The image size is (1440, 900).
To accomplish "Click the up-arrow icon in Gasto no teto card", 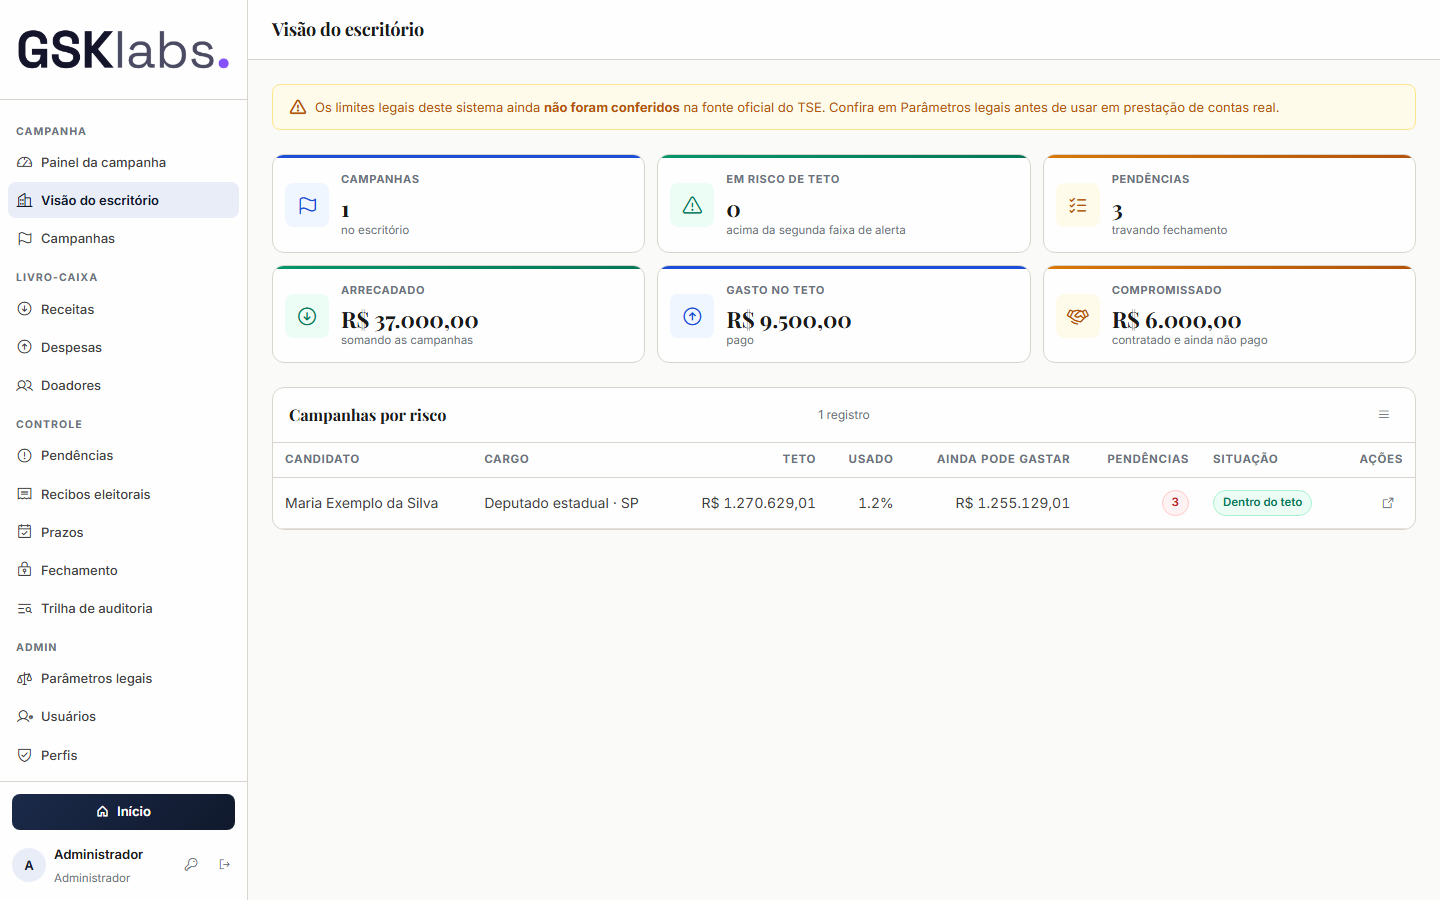I will pyautogui.click(x=692, y=316).
